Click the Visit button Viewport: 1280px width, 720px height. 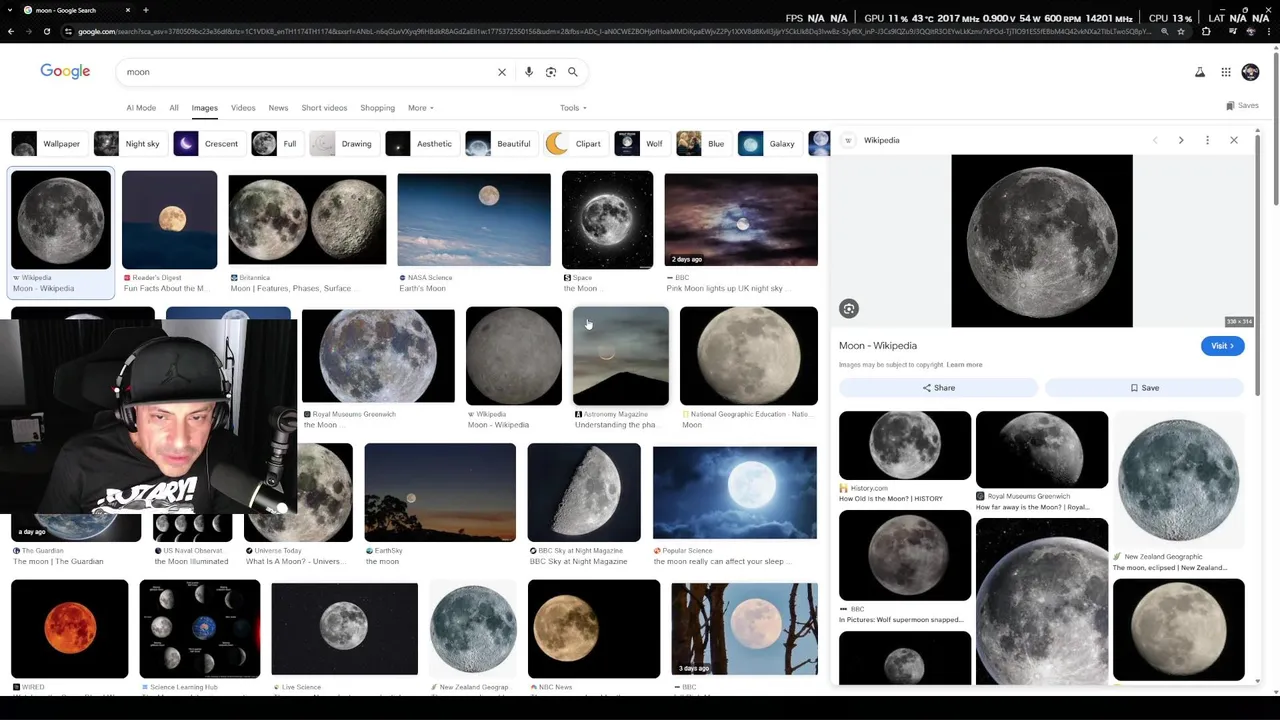(x=1222, y=346)
